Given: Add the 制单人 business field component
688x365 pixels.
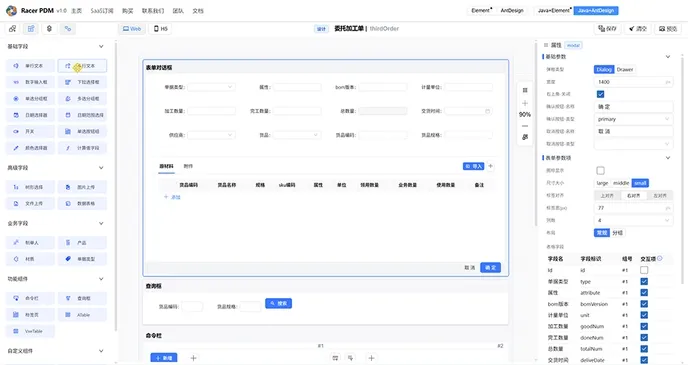Looking at the screenshot, I should (30, 242).
